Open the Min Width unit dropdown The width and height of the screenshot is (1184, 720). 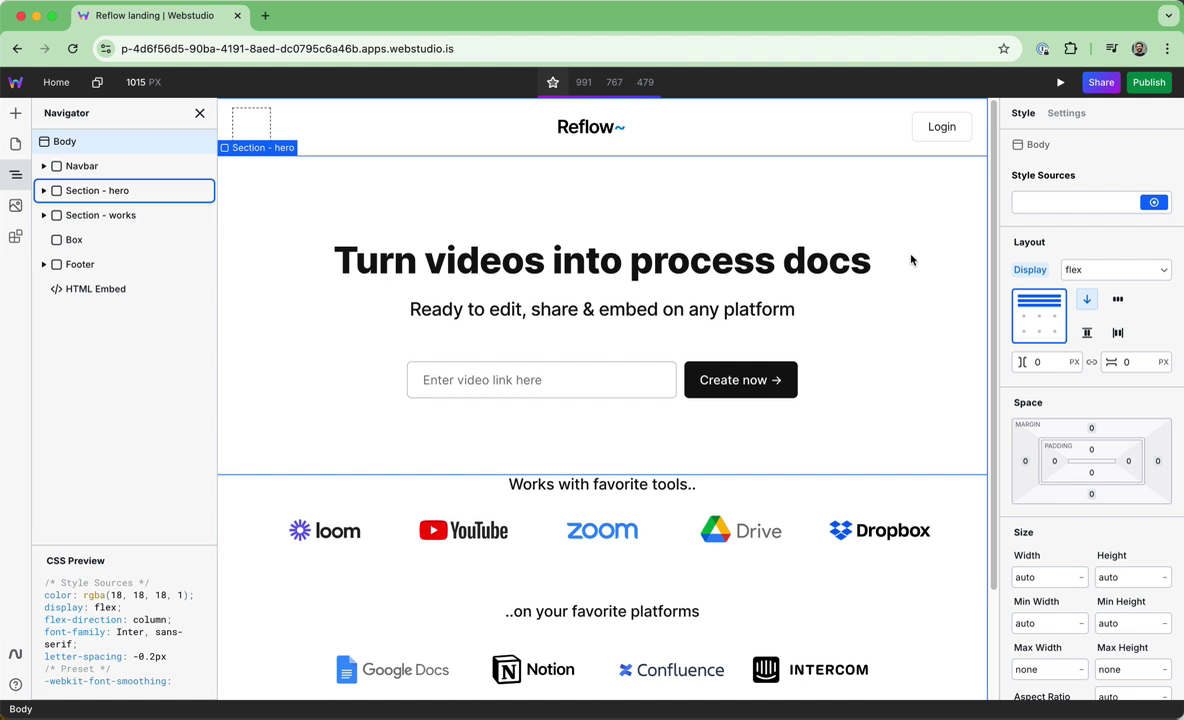coord(1081,623)
